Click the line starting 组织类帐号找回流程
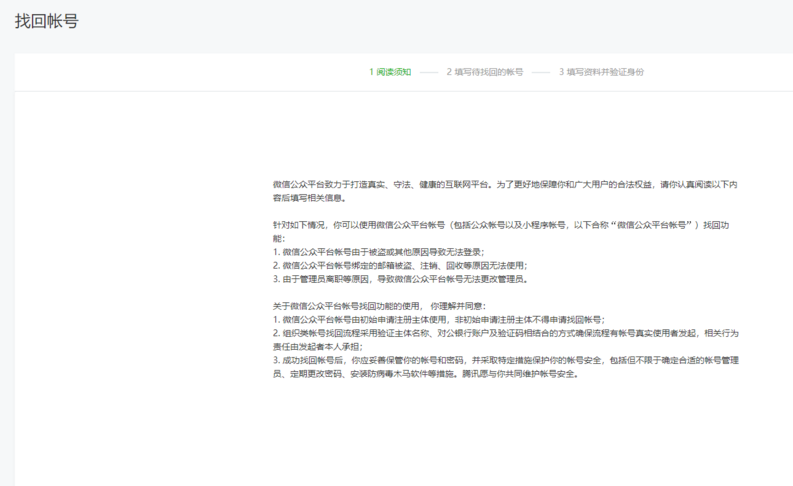The image size is (793, 486). 506,340
